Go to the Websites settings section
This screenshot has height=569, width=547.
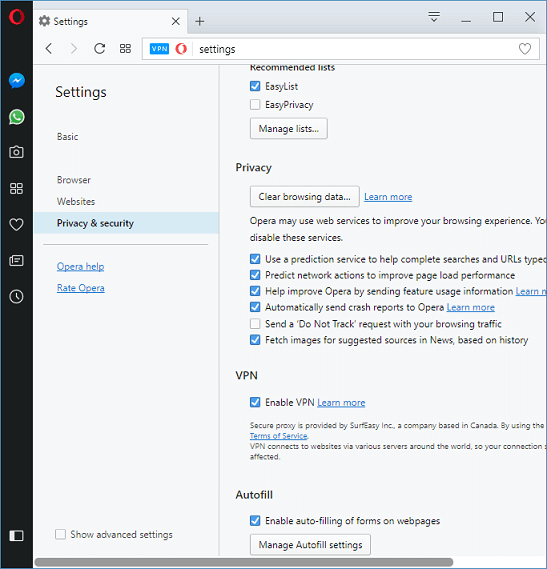(76, 201)
